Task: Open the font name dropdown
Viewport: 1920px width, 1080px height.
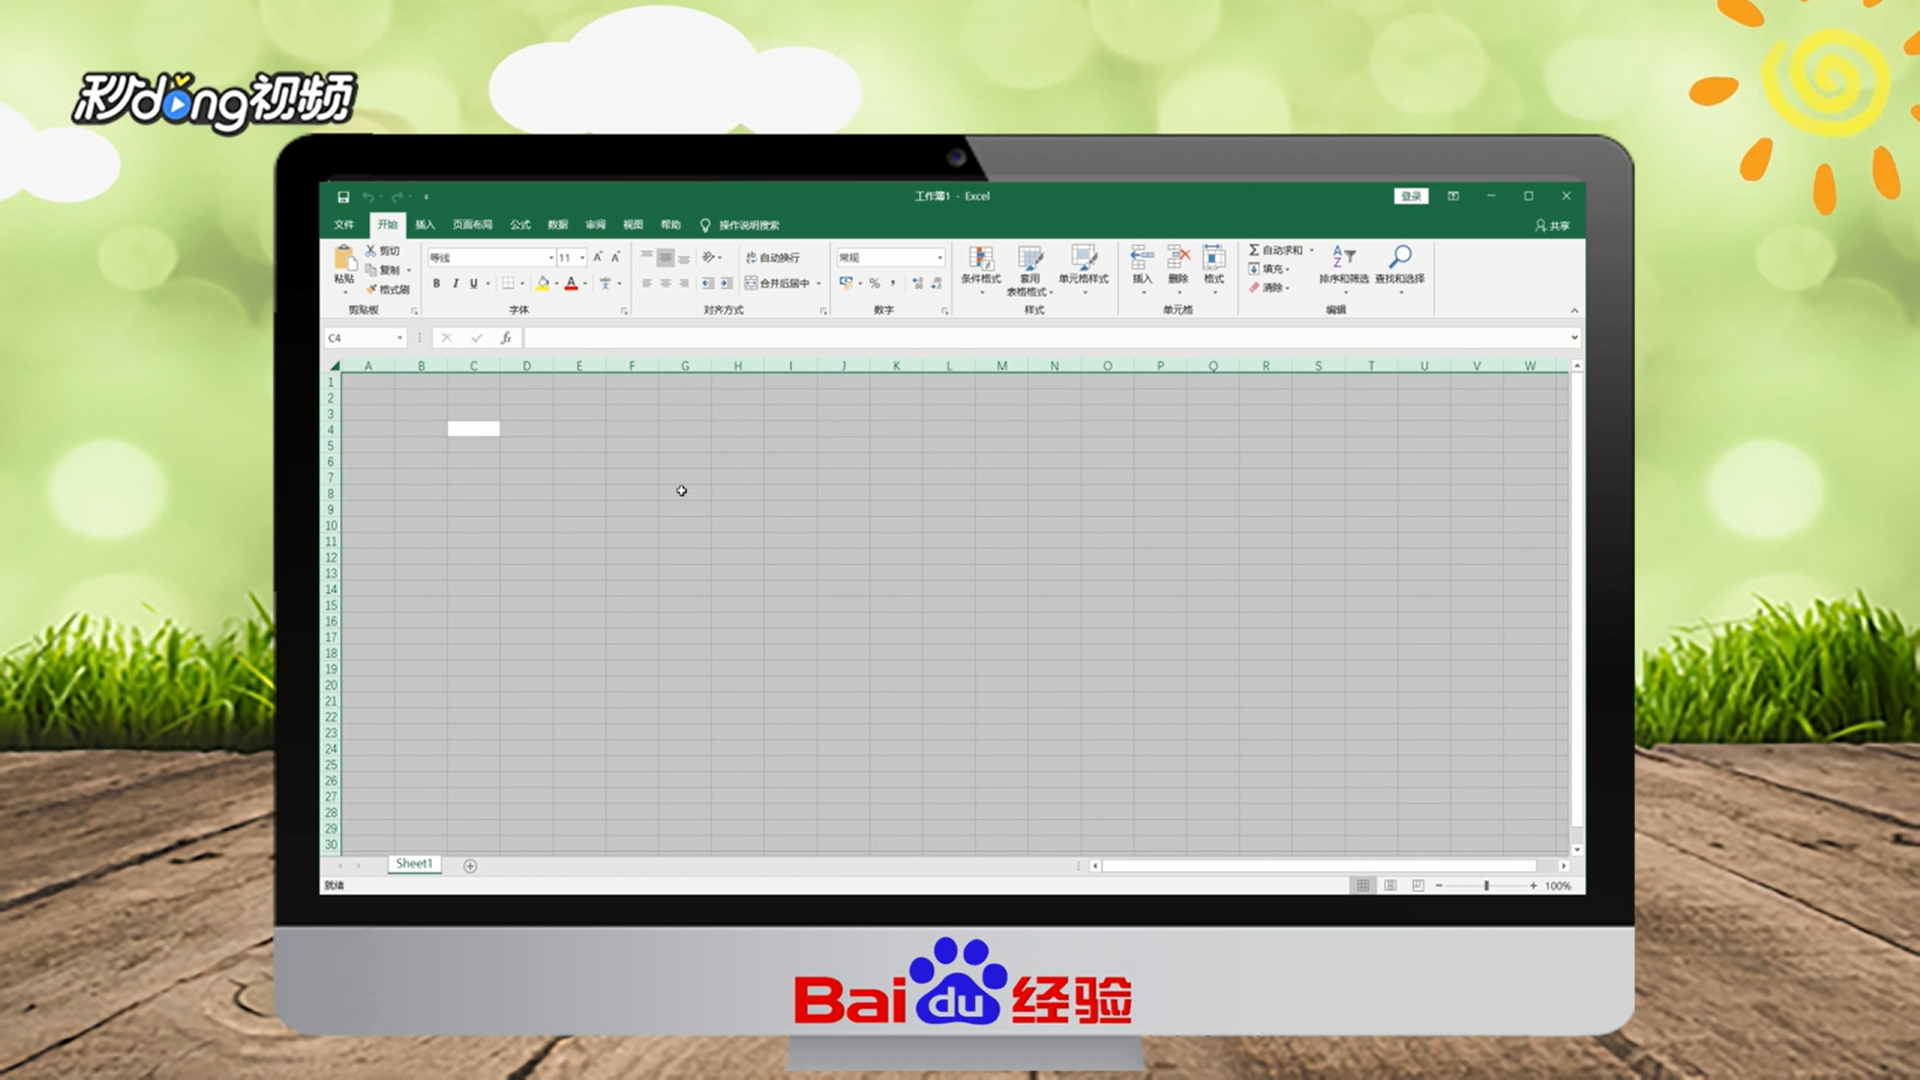Action: (550, 258)
